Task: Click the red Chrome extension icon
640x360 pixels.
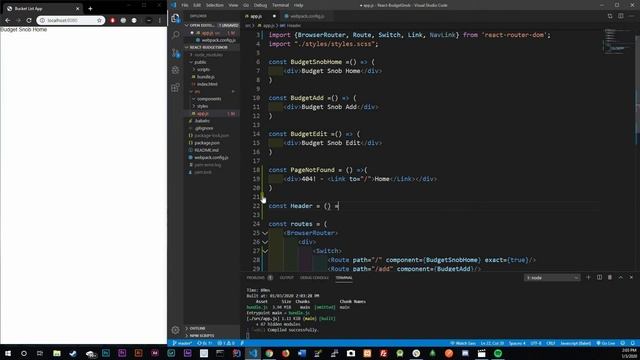Action: [113, 20]
